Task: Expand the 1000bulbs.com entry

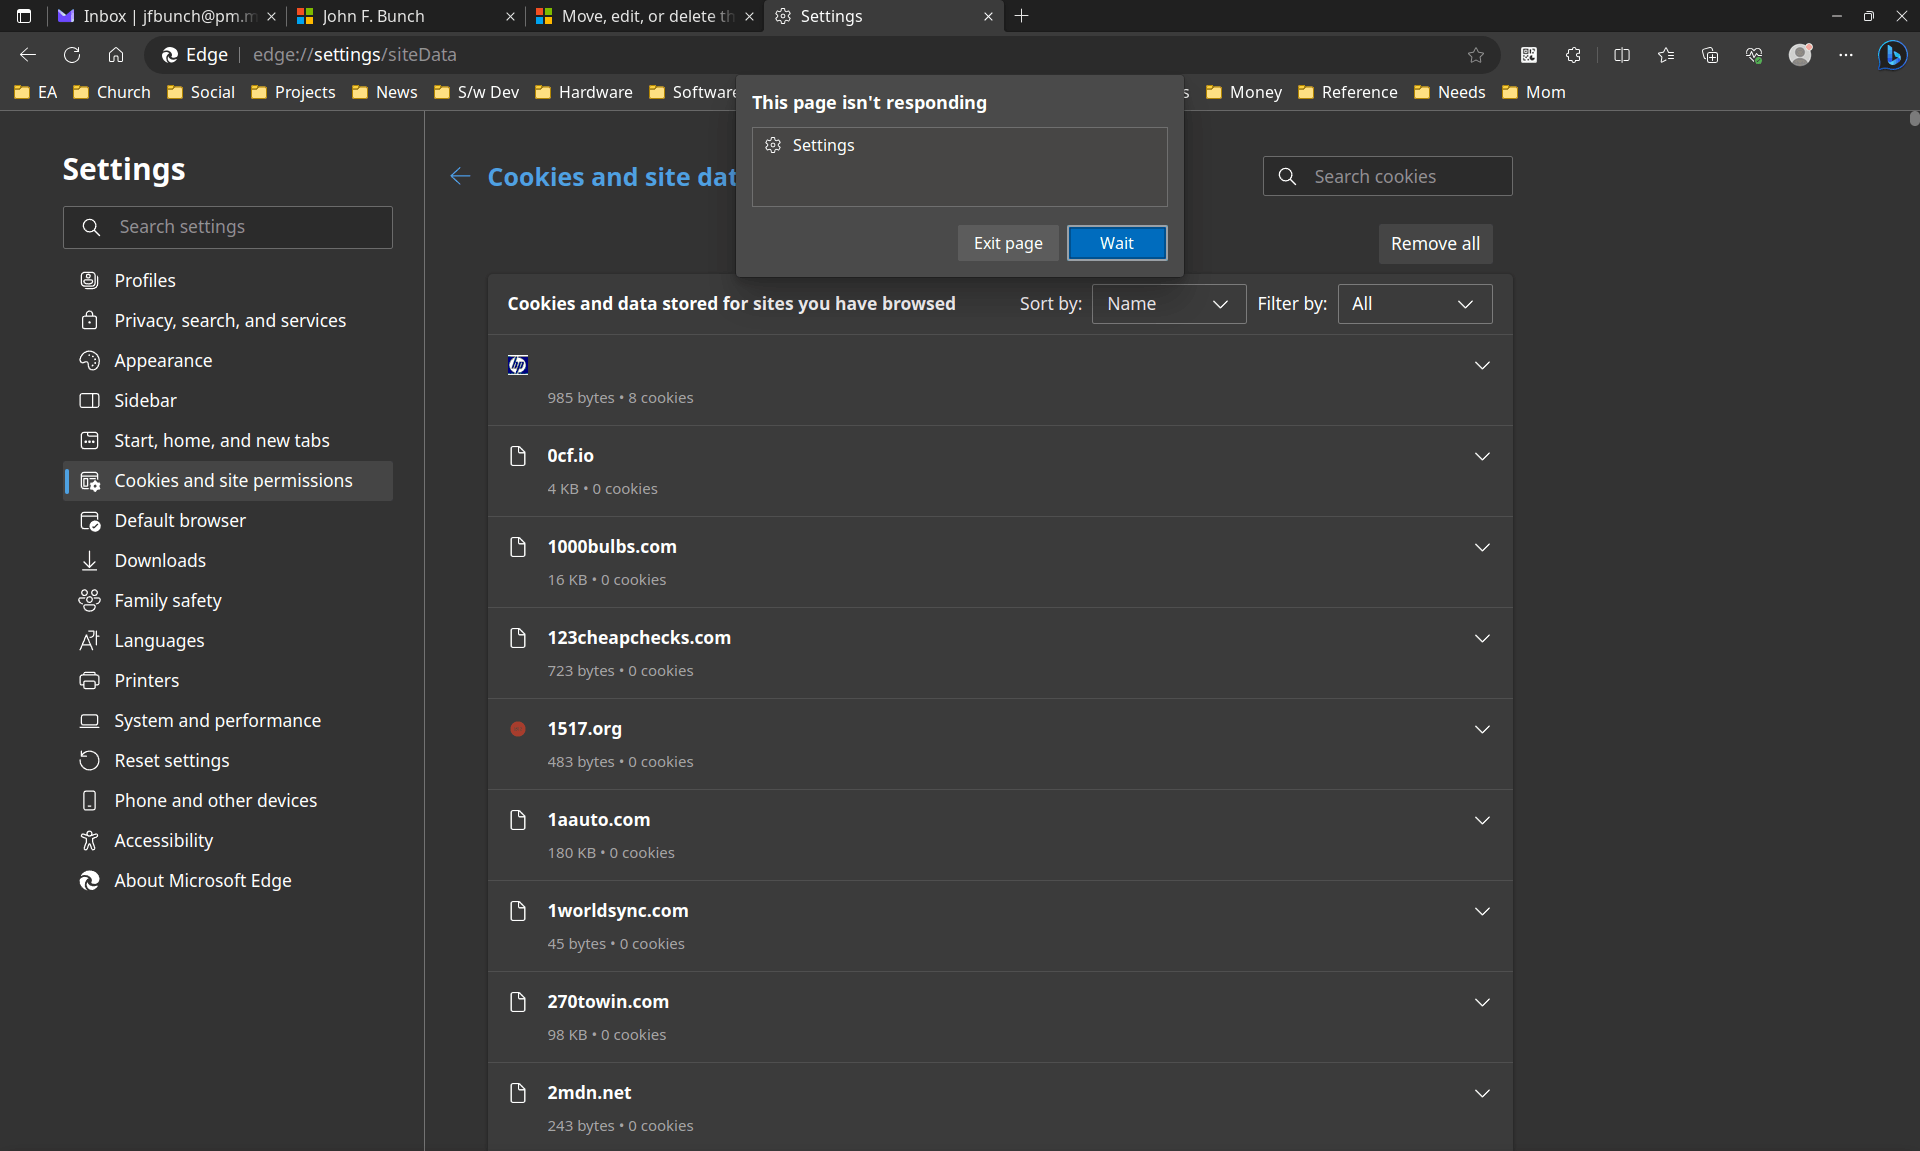Action: tap(1482, 547)
